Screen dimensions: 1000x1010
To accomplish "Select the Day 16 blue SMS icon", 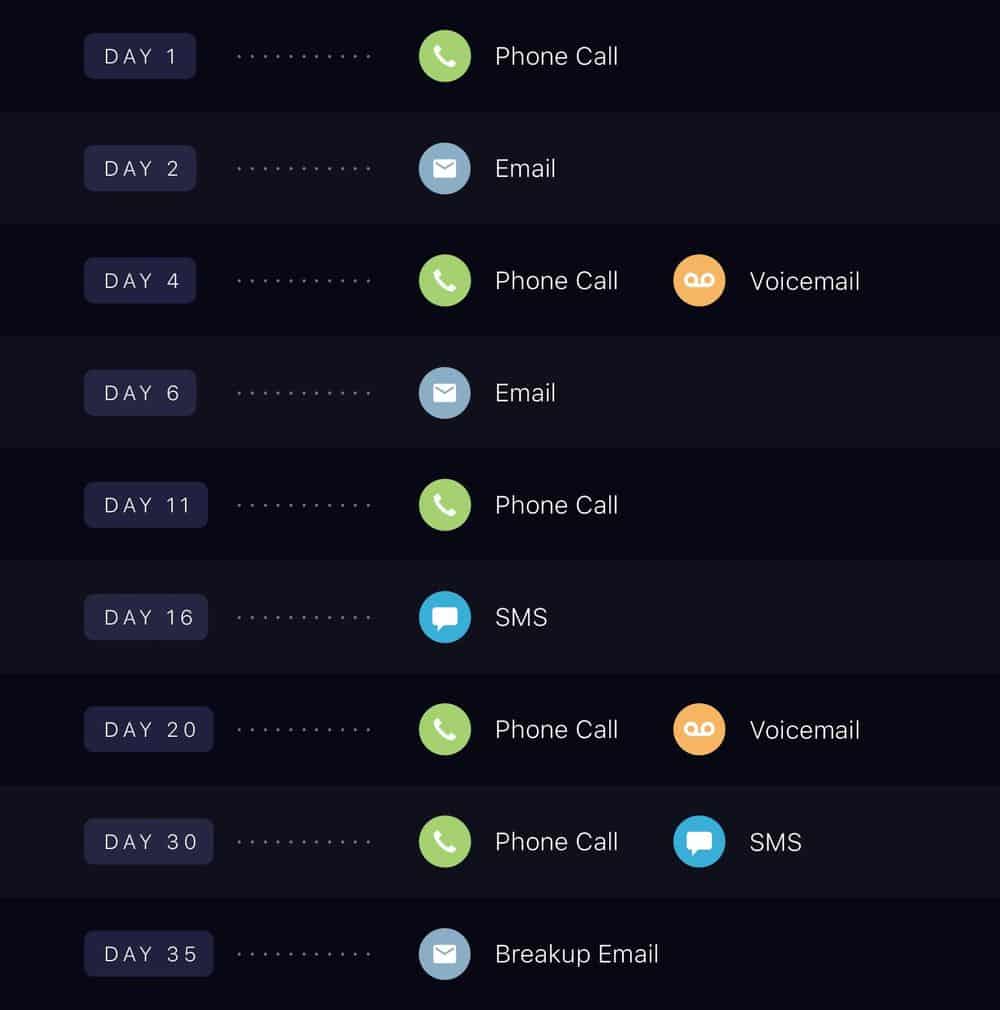I will pyautogui.click(x=445, y=617).
